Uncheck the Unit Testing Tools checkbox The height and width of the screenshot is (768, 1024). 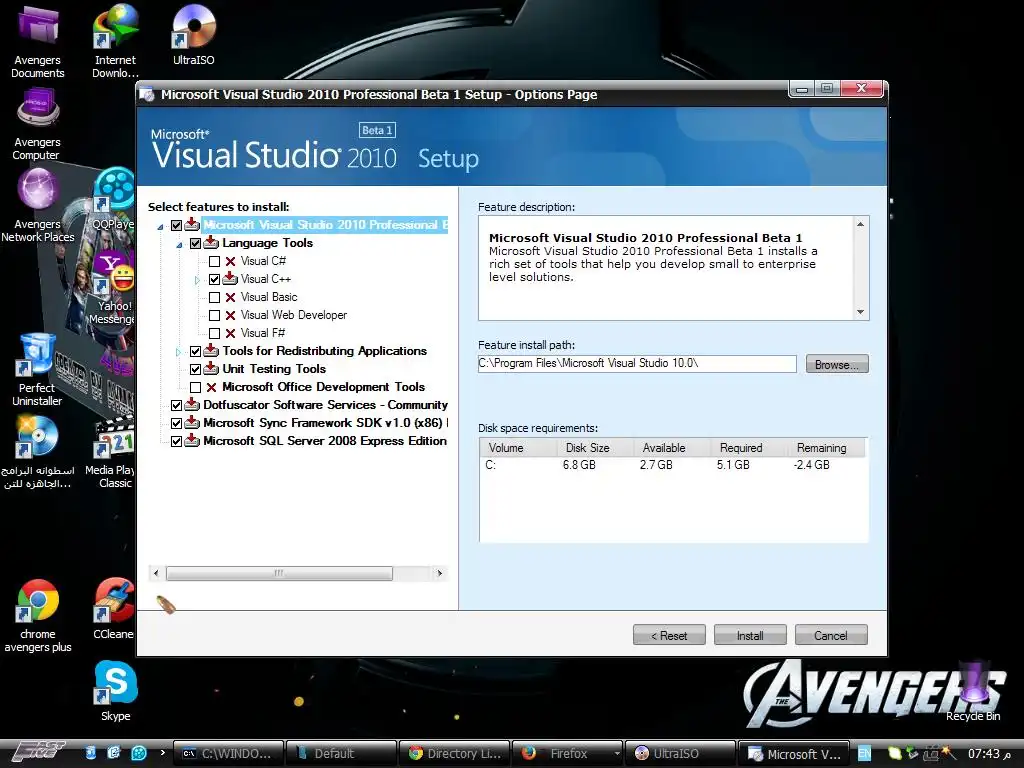[x=195, y=370]
